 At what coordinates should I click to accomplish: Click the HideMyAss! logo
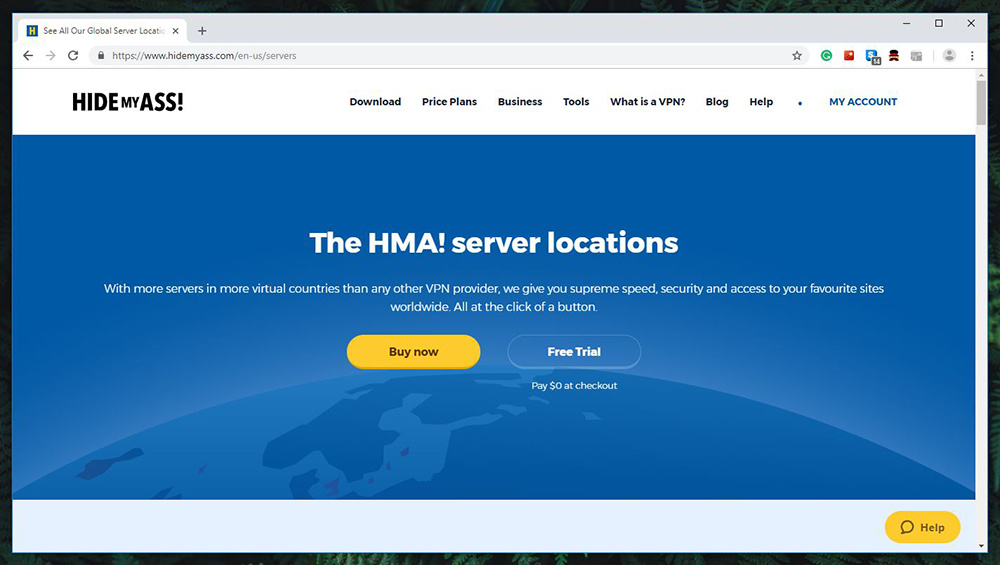coord(128,102)
